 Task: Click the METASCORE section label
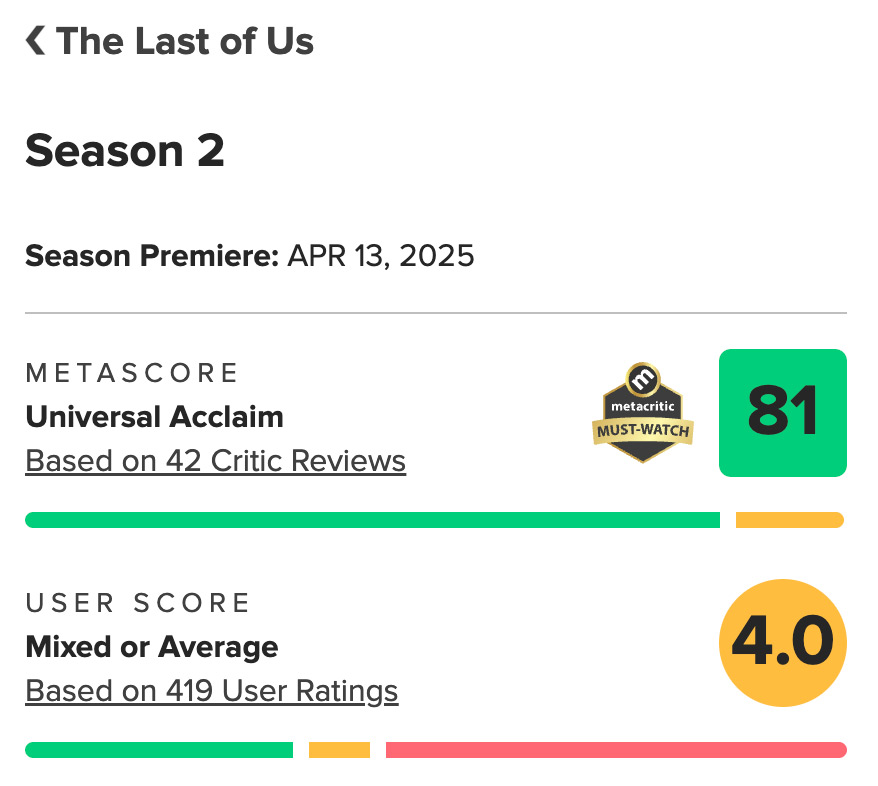132,373
